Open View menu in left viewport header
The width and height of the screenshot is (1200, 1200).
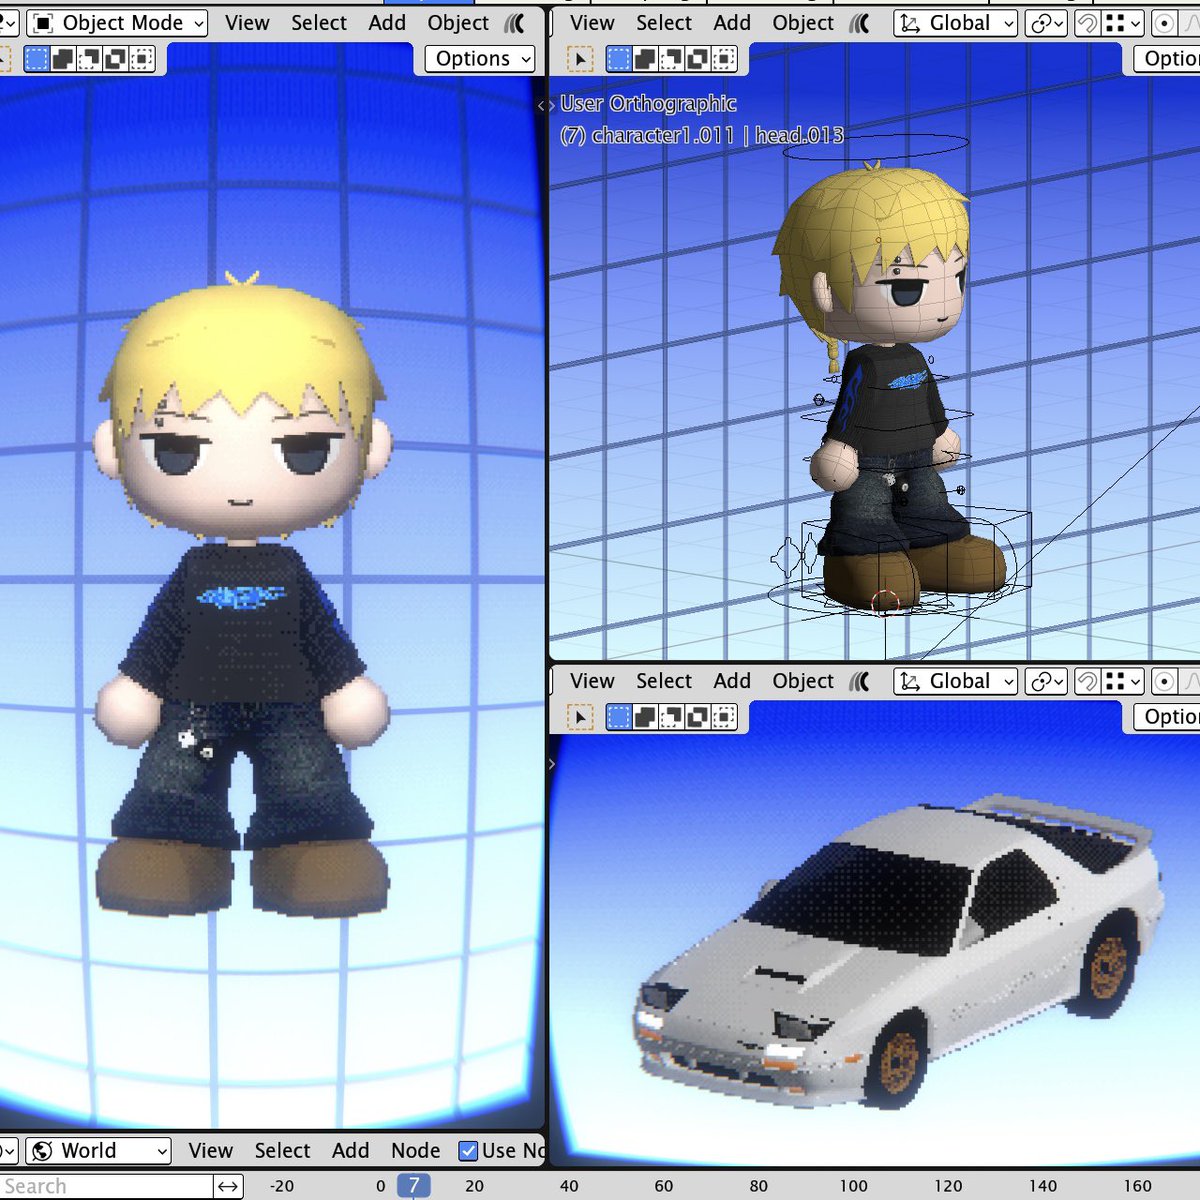(247, 23)
